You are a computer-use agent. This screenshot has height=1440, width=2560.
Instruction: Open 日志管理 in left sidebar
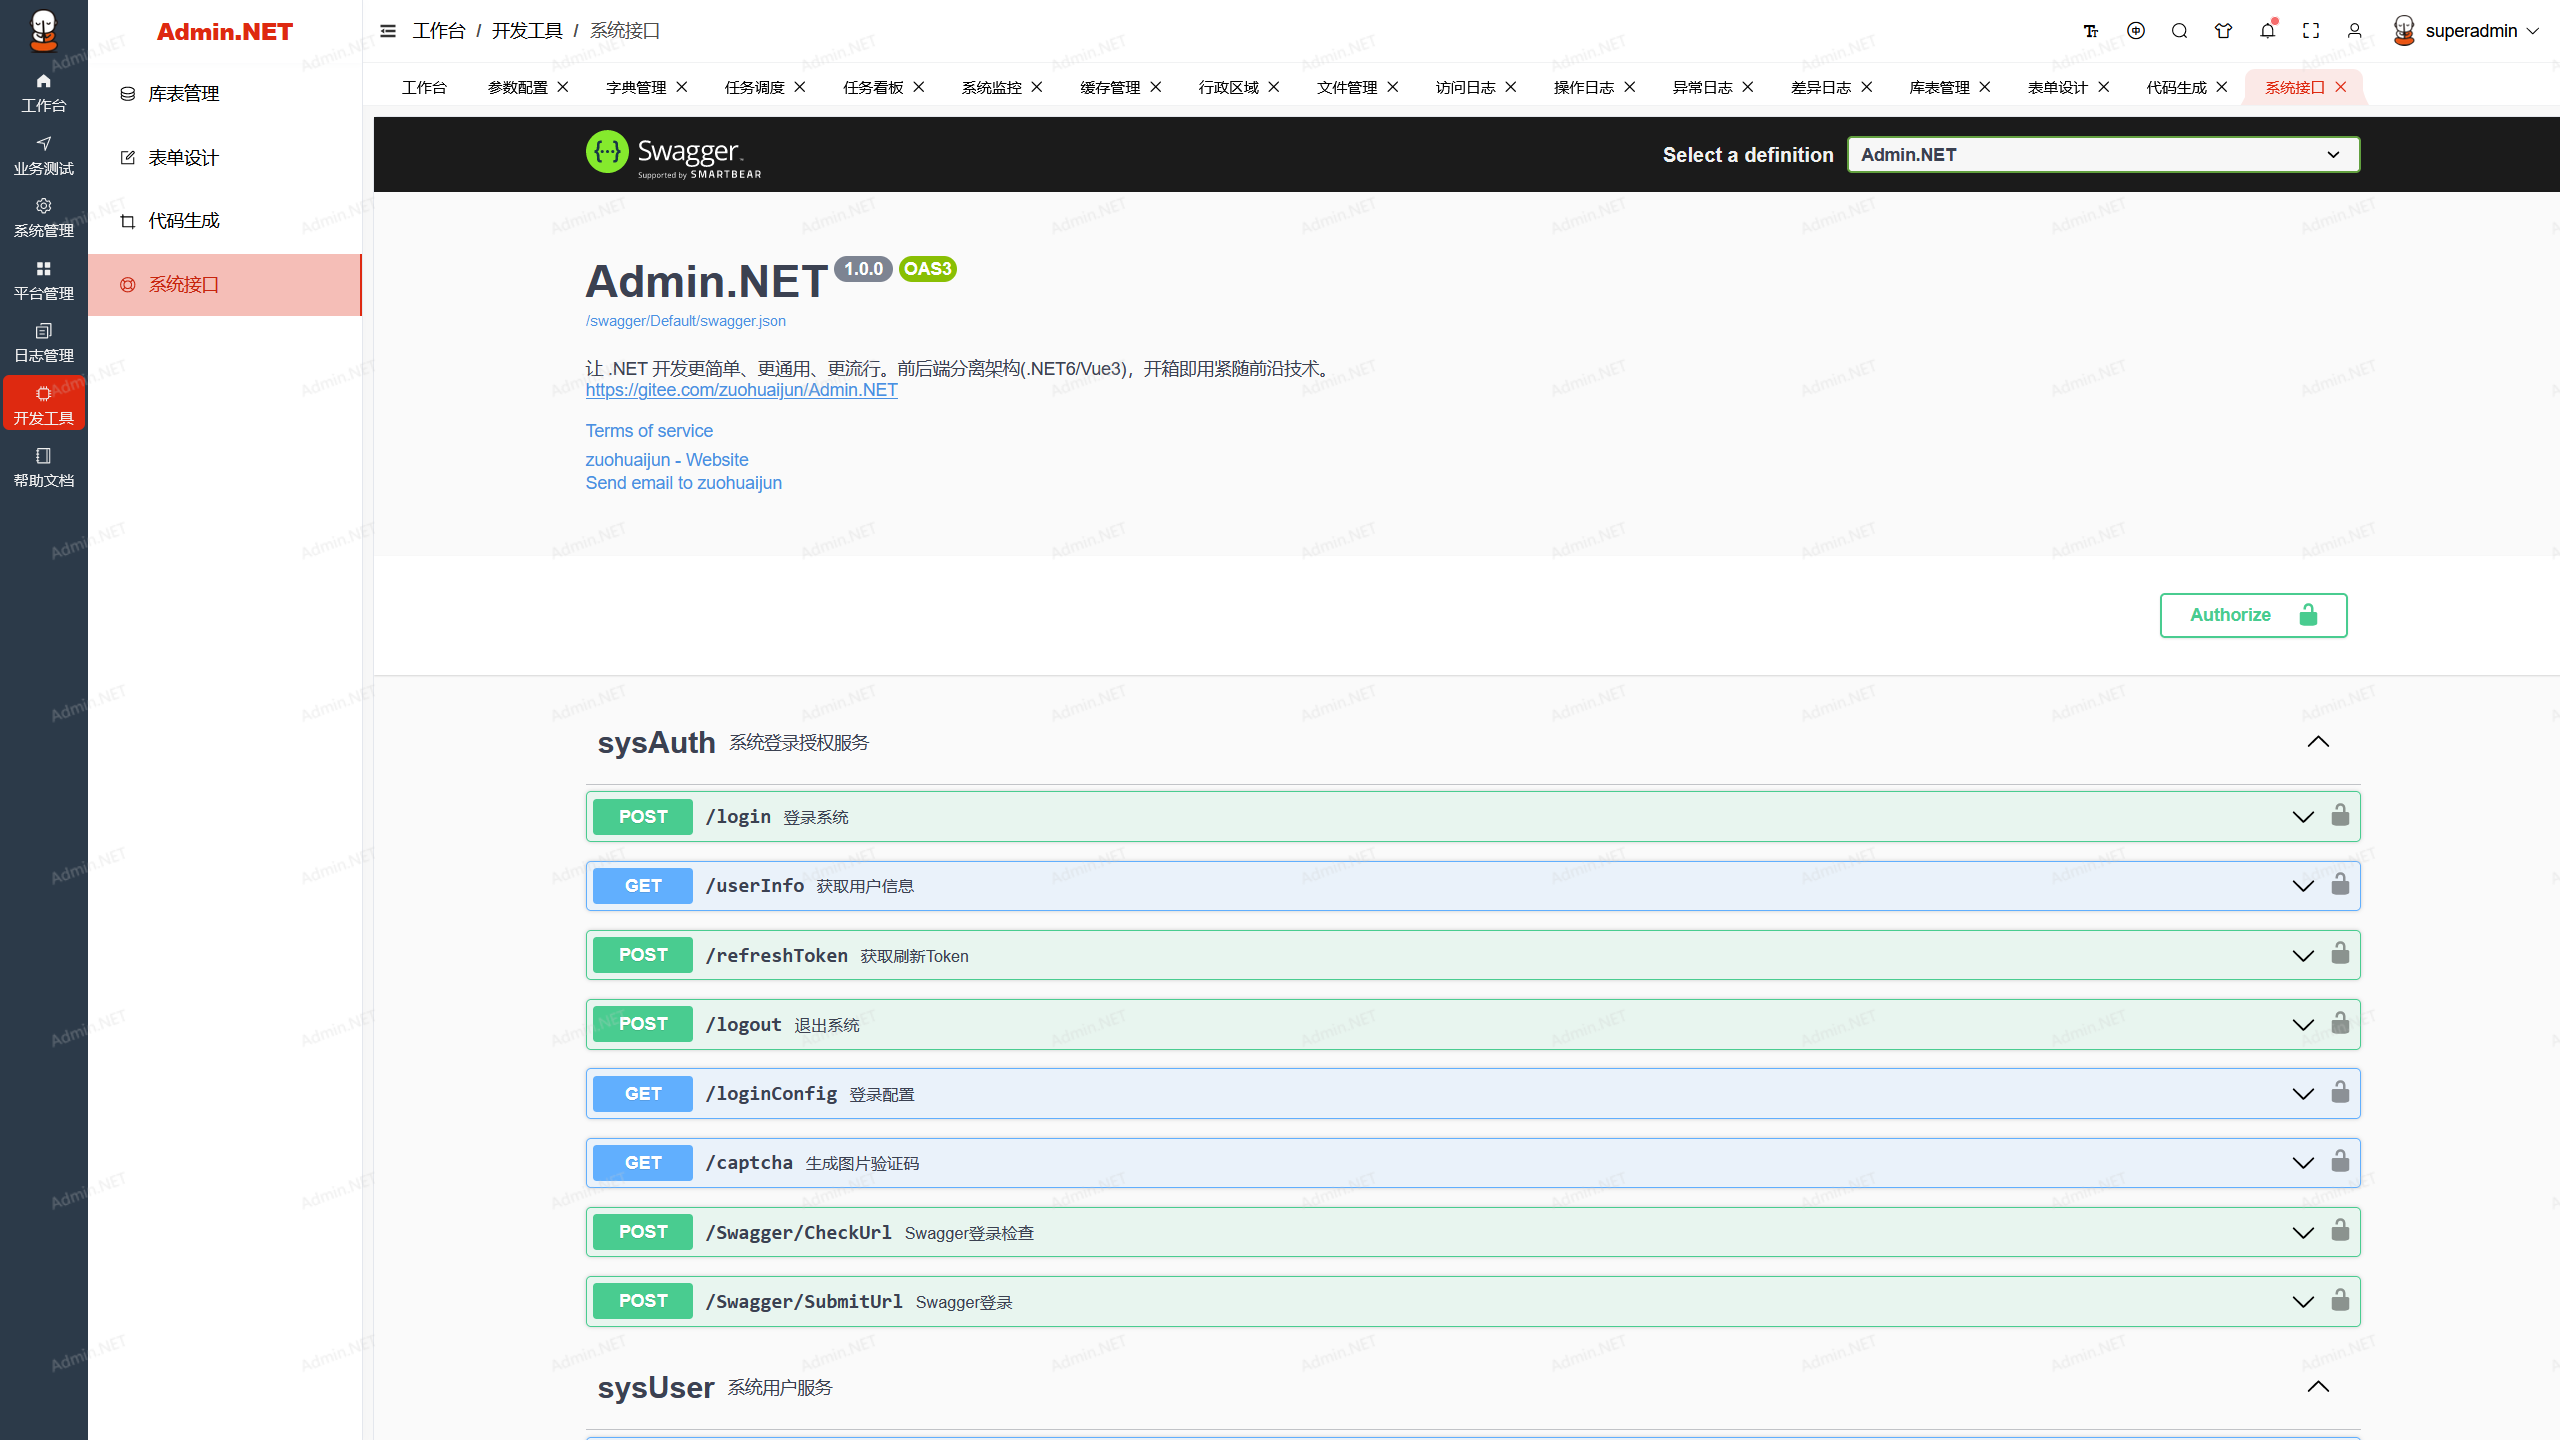[x=43, y=342]
